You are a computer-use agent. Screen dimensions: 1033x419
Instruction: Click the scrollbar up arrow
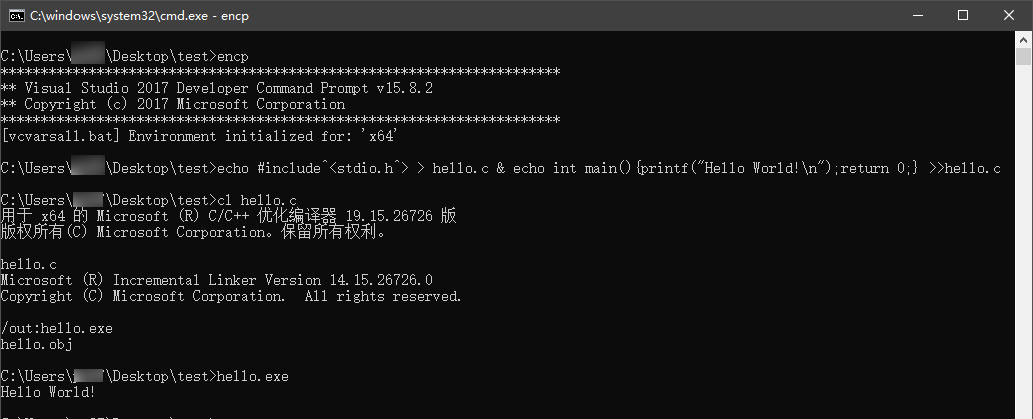tap(1024, 40)
